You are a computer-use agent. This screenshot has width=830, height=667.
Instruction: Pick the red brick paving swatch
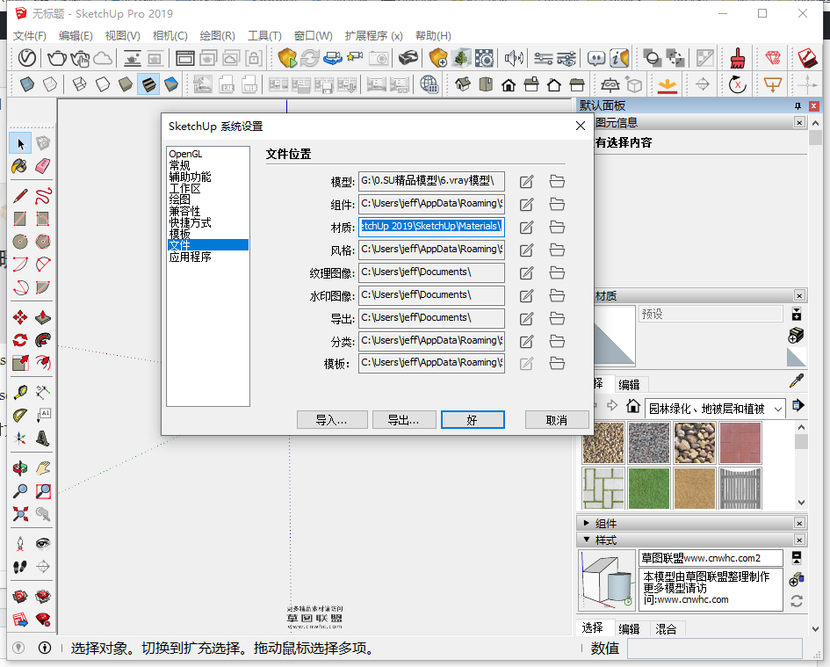click(740, 443)
